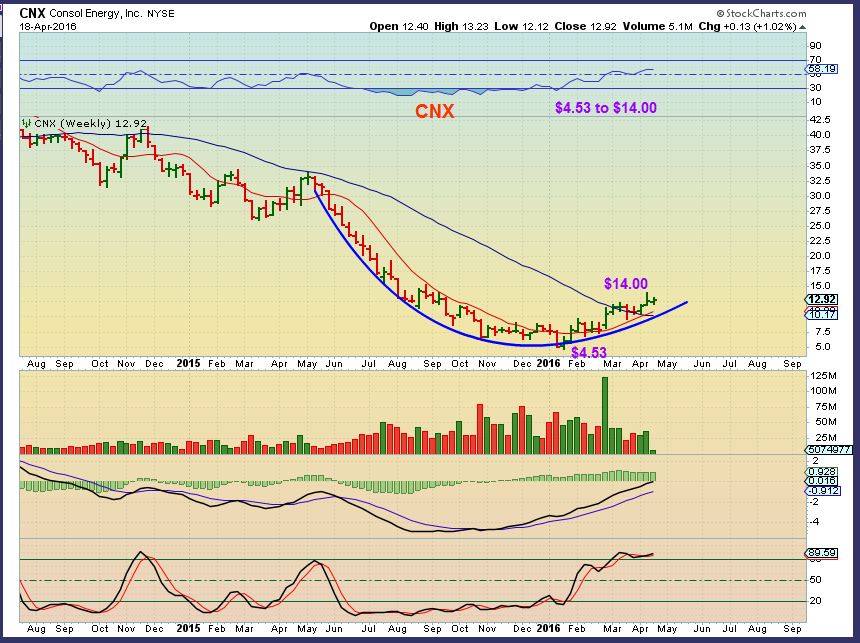The height and width of the screenshot is (643, 860).
Task: Click the '18-Apr-2016' date text
Action: click(x=48, y=26)
